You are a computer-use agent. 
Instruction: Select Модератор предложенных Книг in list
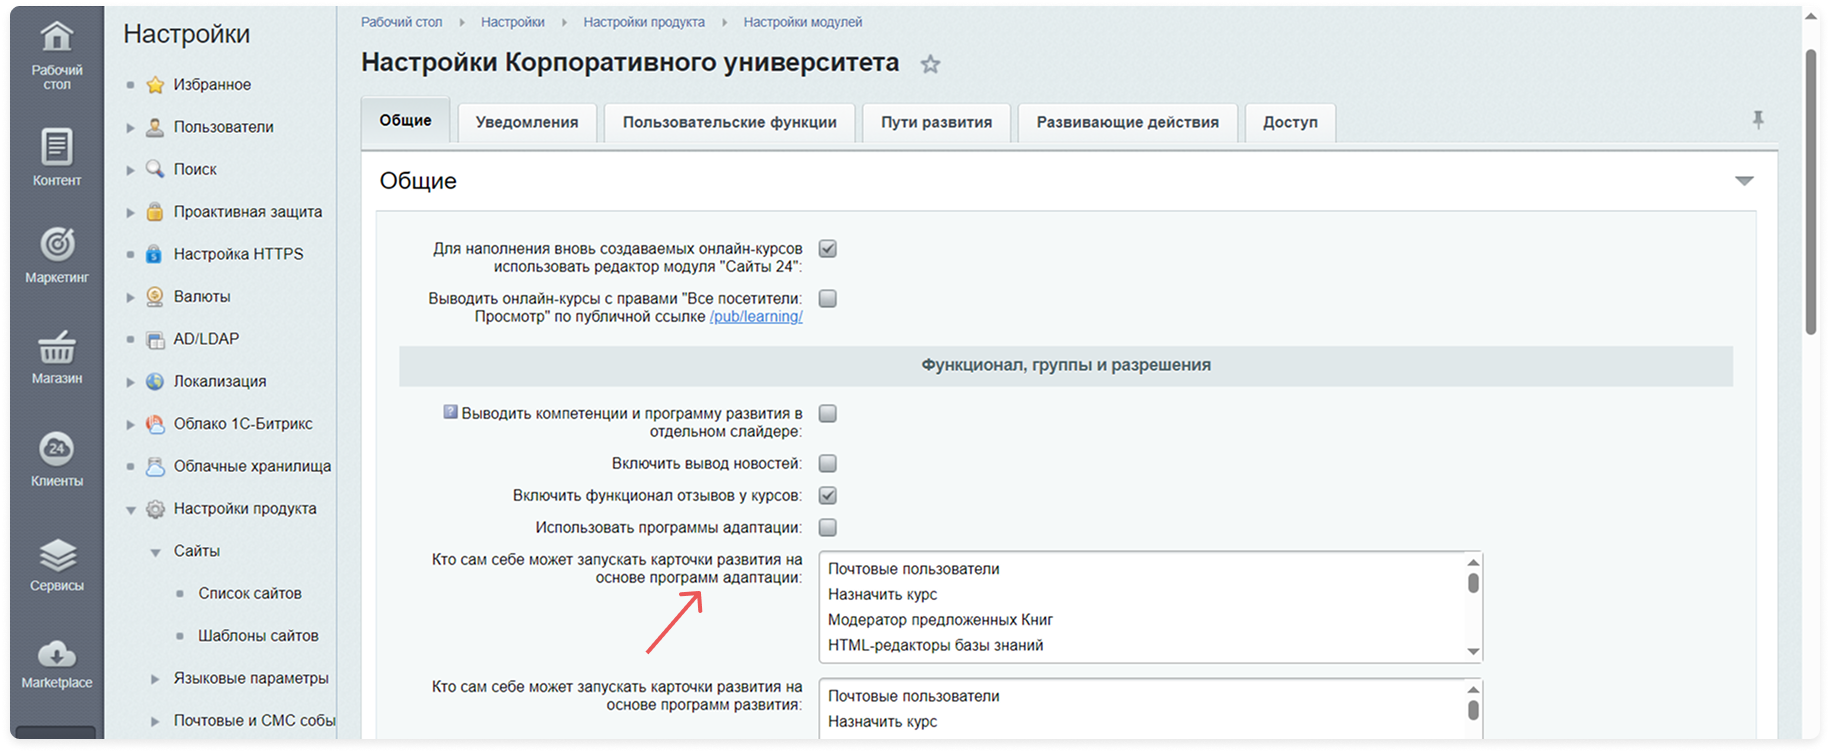point(940,620)
